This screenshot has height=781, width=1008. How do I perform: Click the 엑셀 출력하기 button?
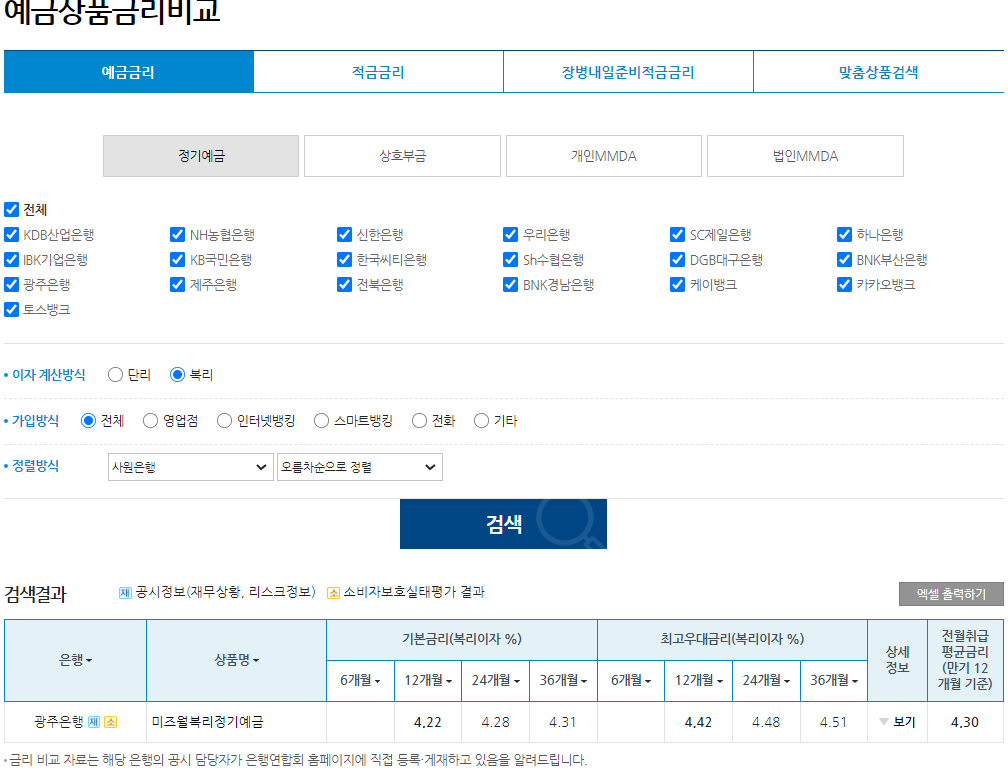coord(951,594)
